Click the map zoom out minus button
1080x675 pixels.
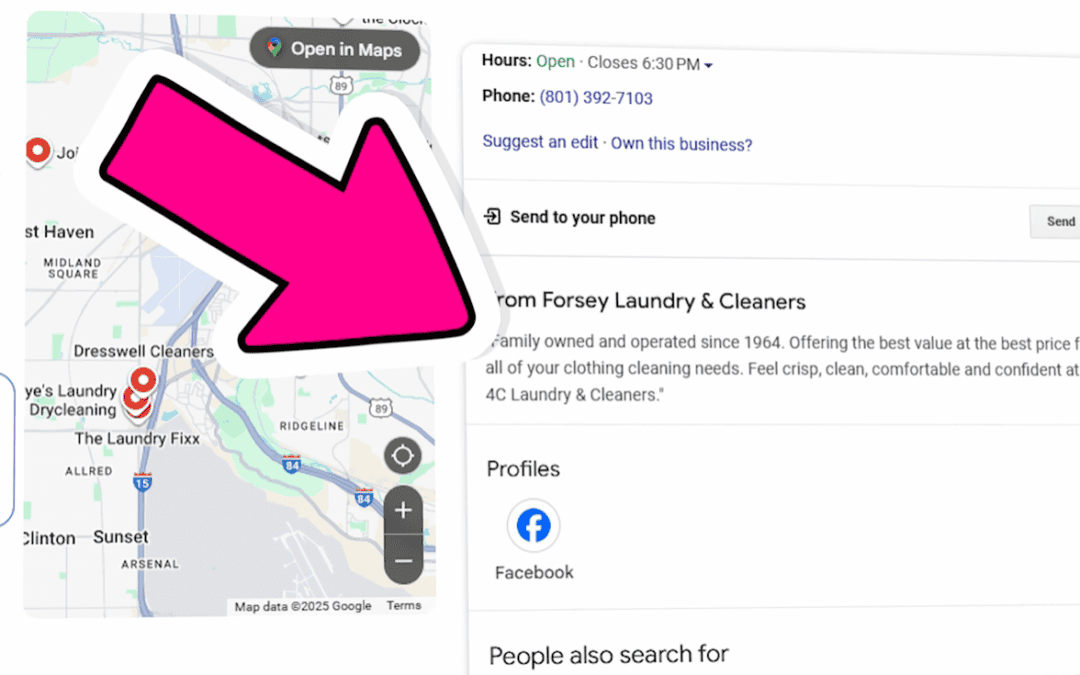click(404, 560)
